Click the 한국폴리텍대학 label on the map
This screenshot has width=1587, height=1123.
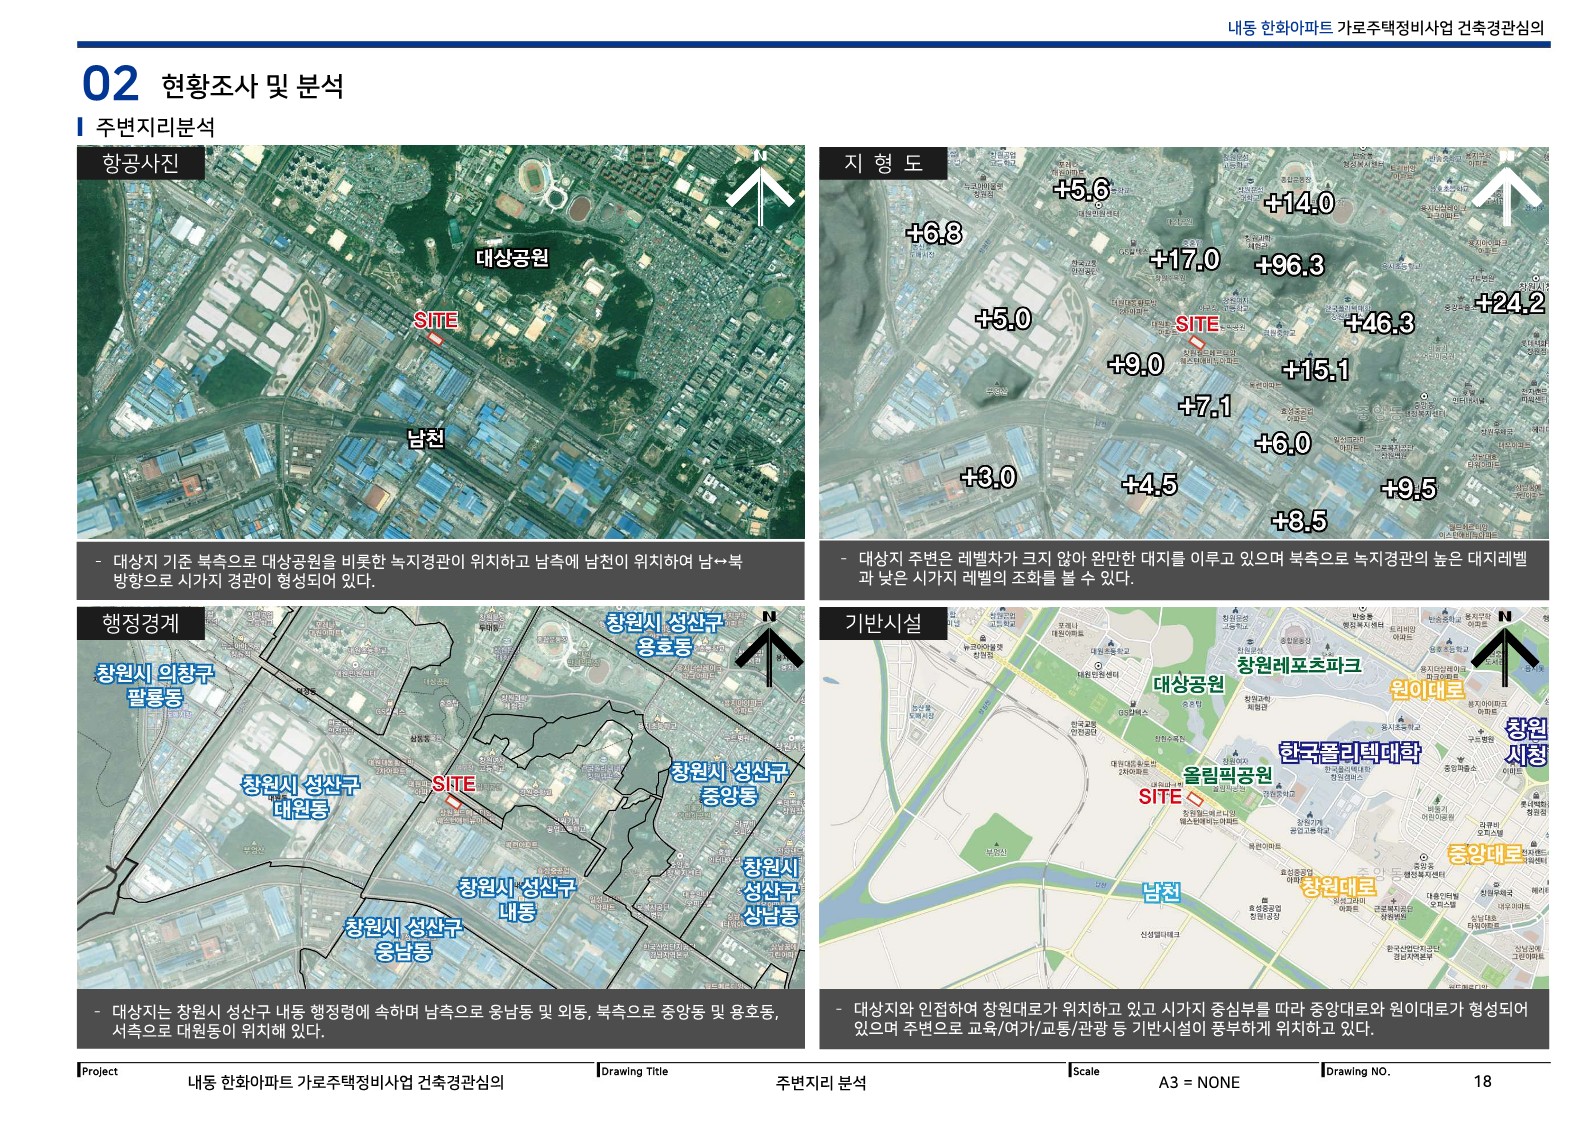click(x=1349, y=752)
